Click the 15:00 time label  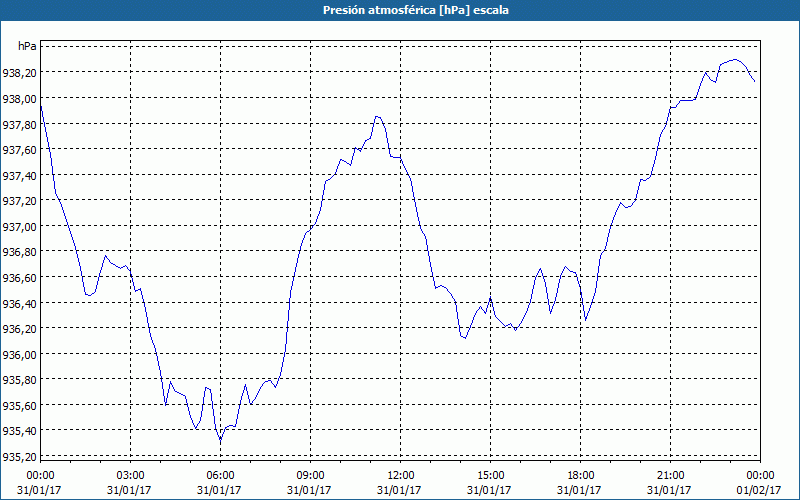coord(490,476)
